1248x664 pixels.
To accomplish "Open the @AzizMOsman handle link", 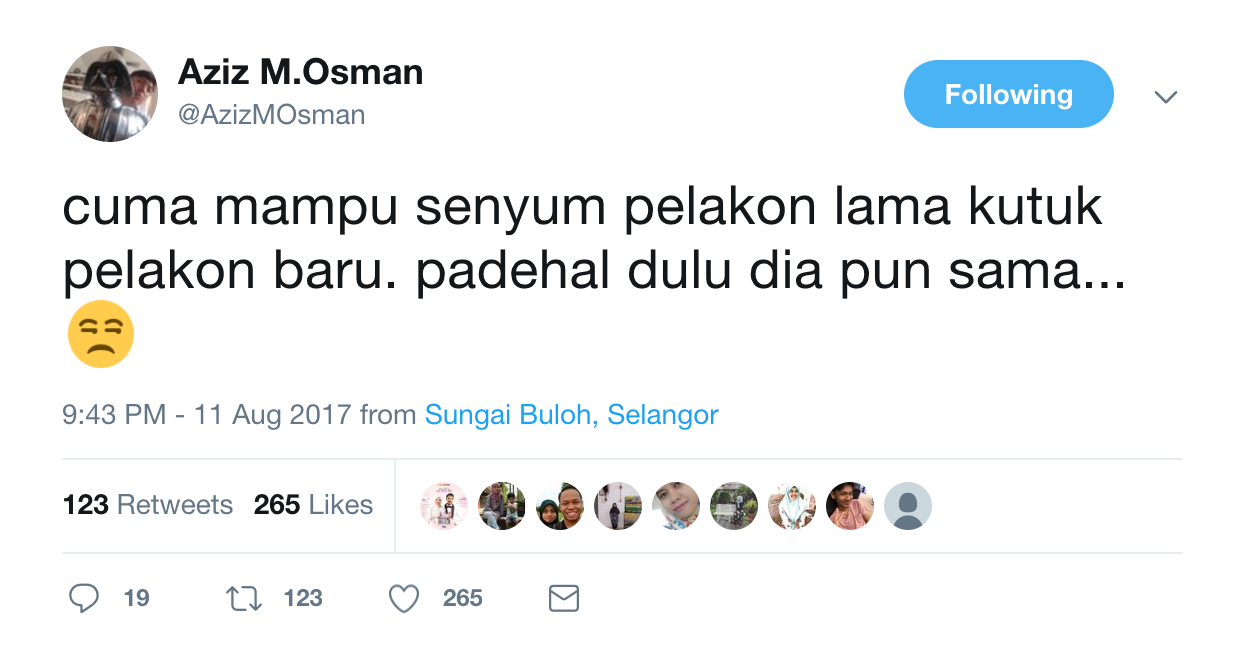I will pyautogui.click(x=272, y=115).
